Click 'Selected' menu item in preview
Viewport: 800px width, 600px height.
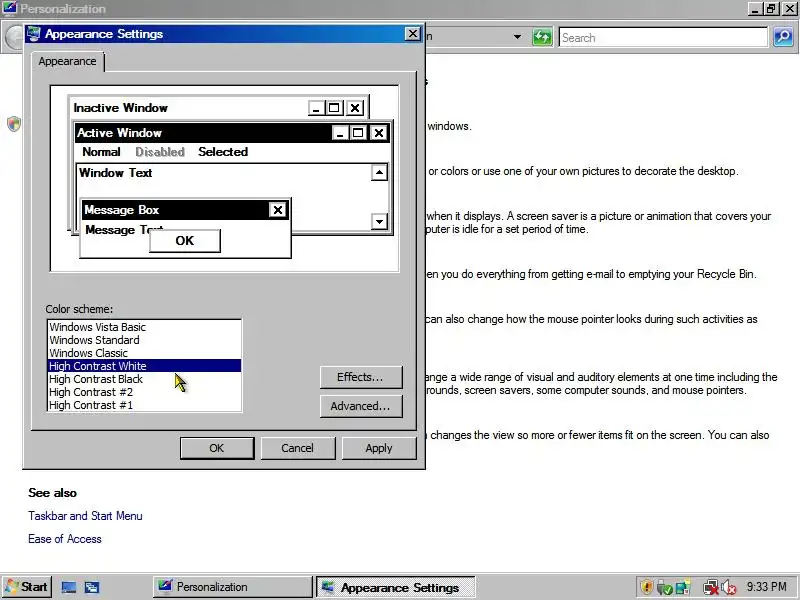coord(223,152)
